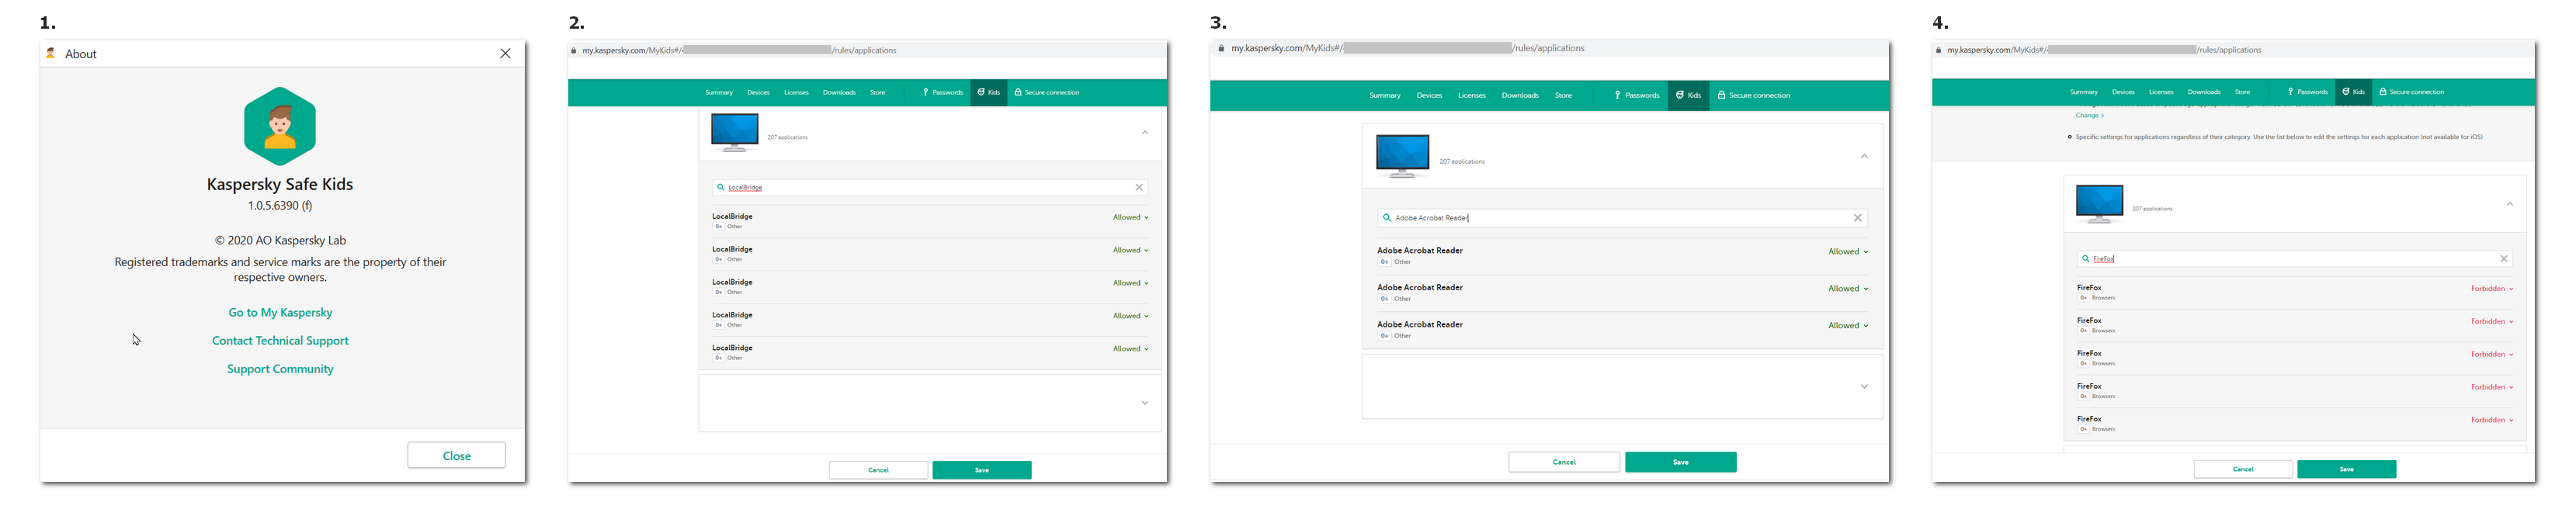Click the address bar lock icon in LocalBridge window

pyautogui.click(x=574, y=50)
